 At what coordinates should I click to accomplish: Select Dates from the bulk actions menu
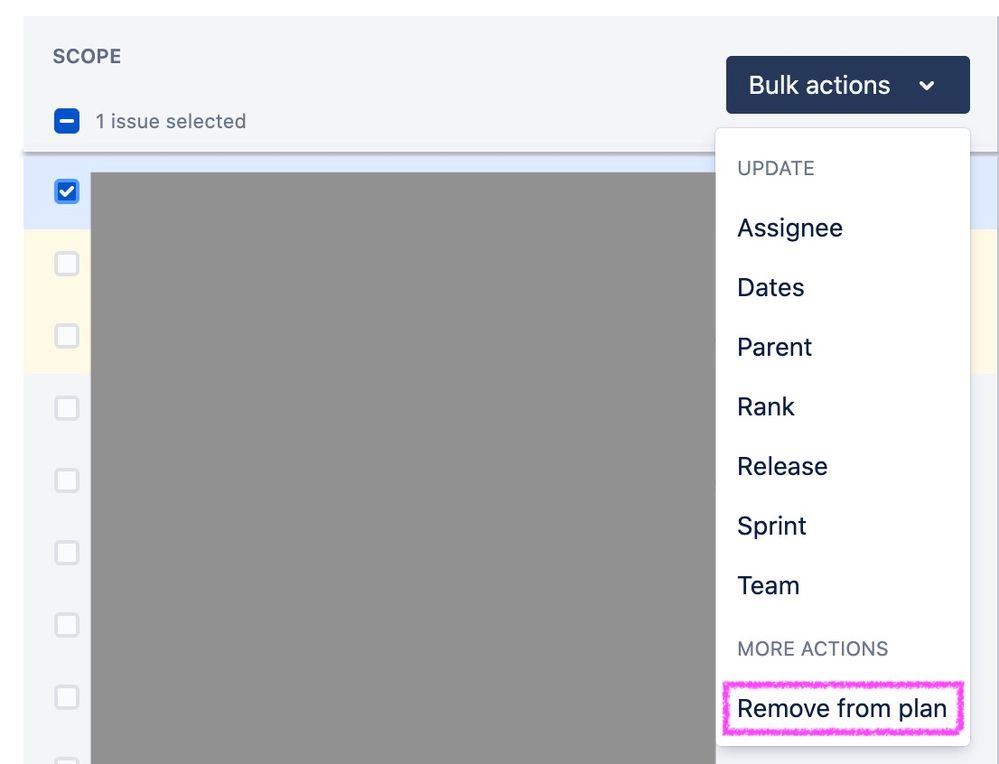tap(770, 288)
